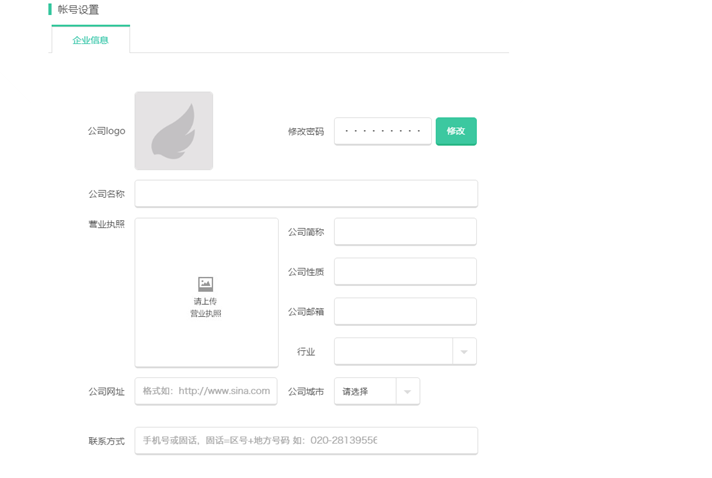Image resolution: width=712 pixels, height=478 pixels.
Task: Click the 联系方式 phone number field
Action: tap(306, 440)
